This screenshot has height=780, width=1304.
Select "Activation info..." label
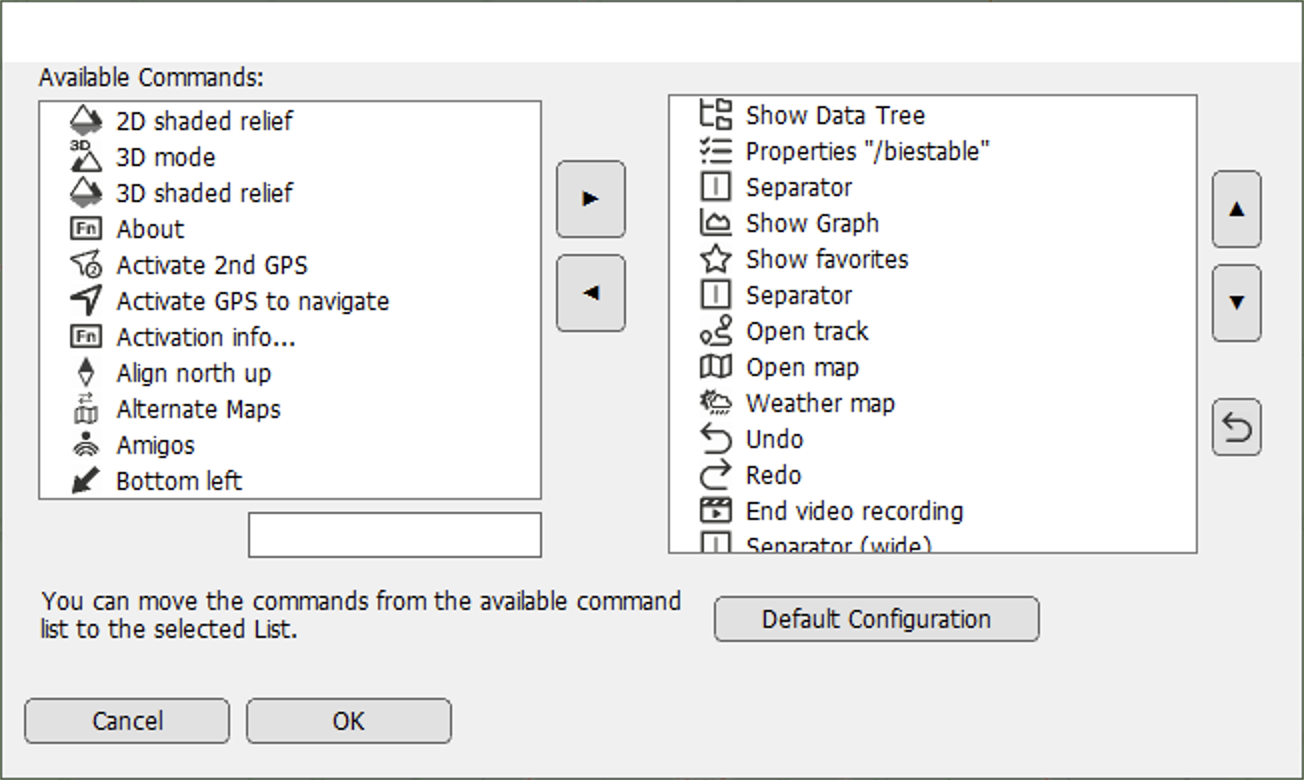(x=206, y=337)
